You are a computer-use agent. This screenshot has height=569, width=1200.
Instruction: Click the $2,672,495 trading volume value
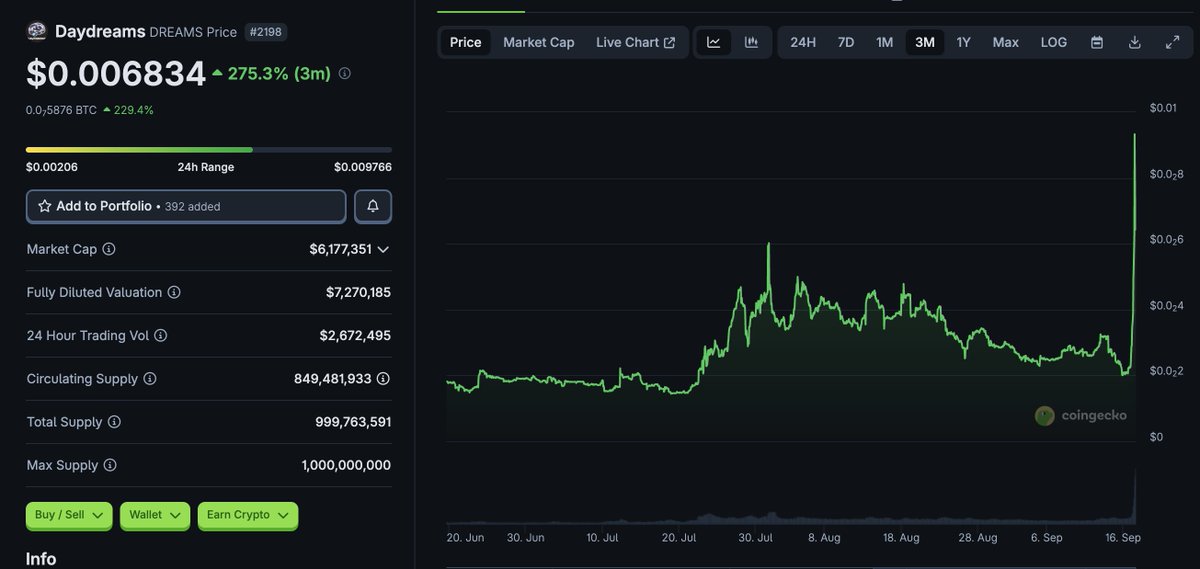356,336
